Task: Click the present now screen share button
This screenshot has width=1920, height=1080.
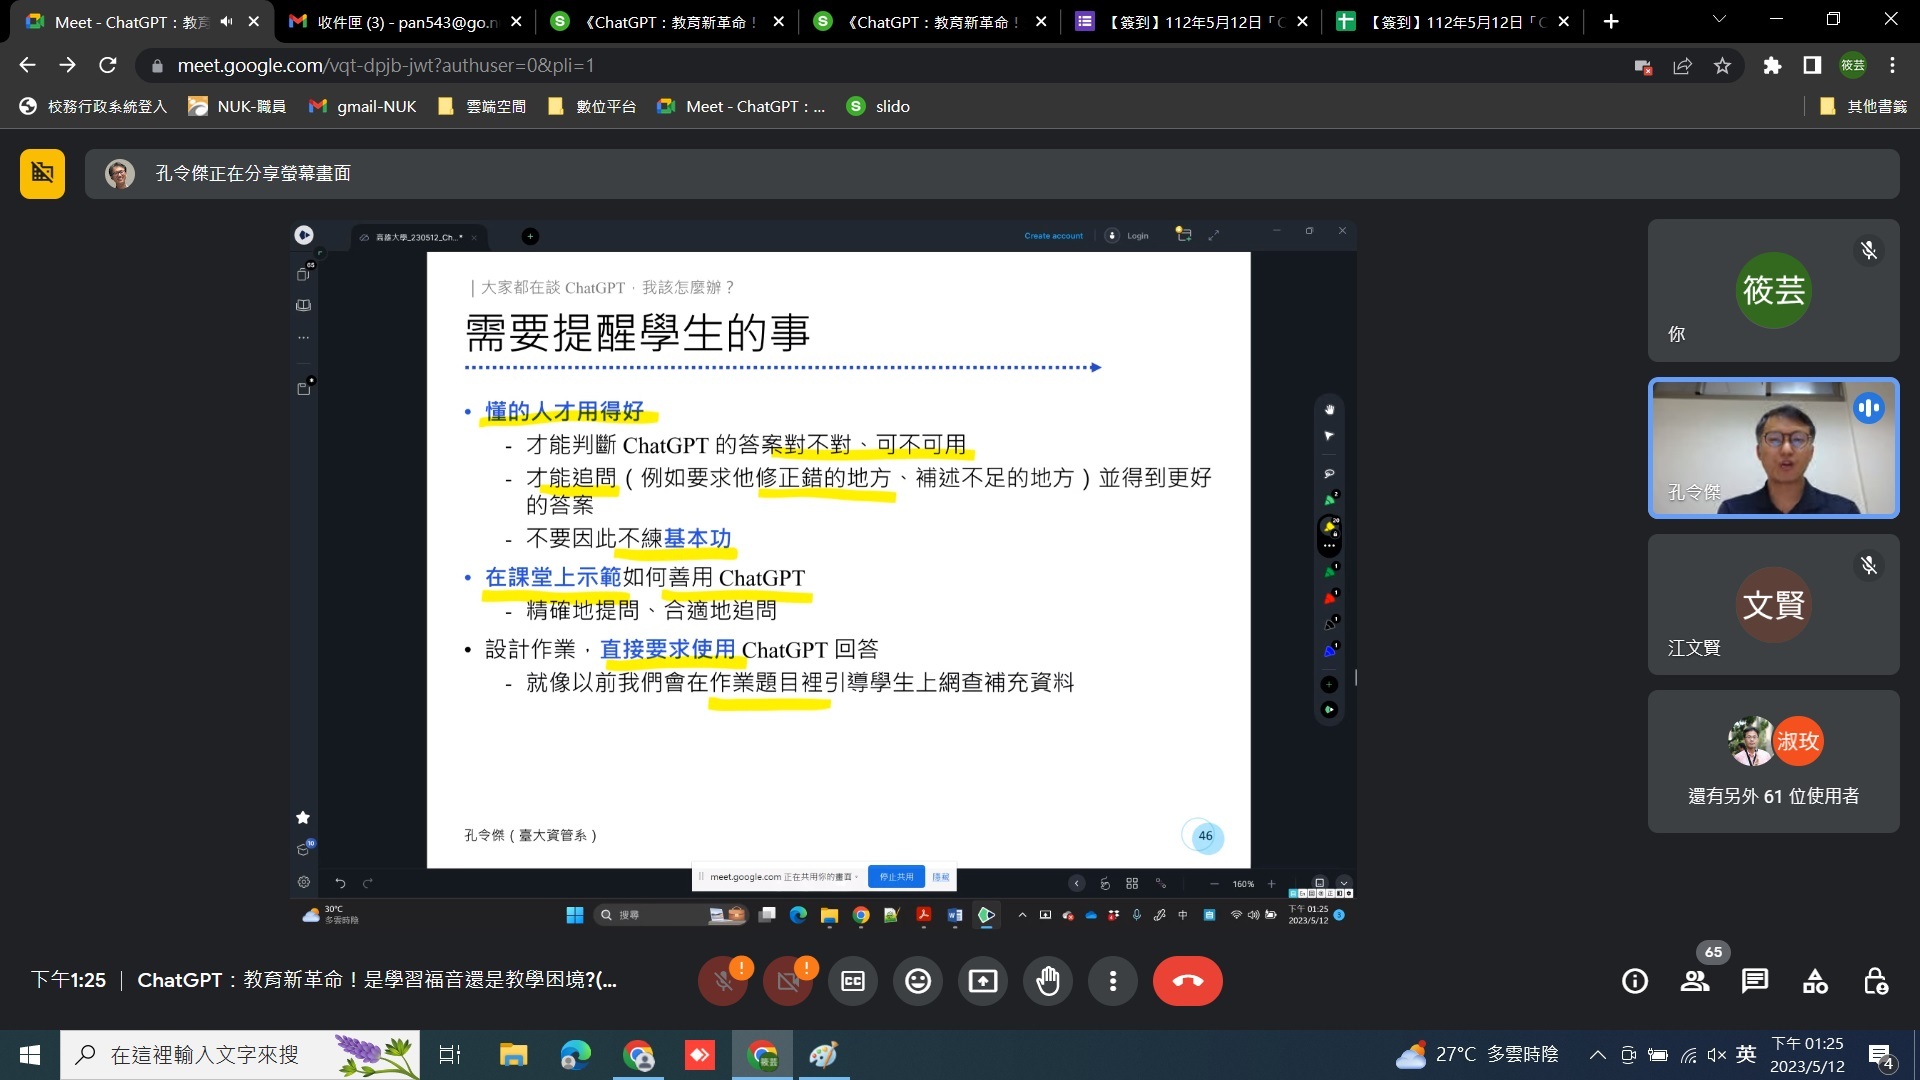Action: [983, 981]
